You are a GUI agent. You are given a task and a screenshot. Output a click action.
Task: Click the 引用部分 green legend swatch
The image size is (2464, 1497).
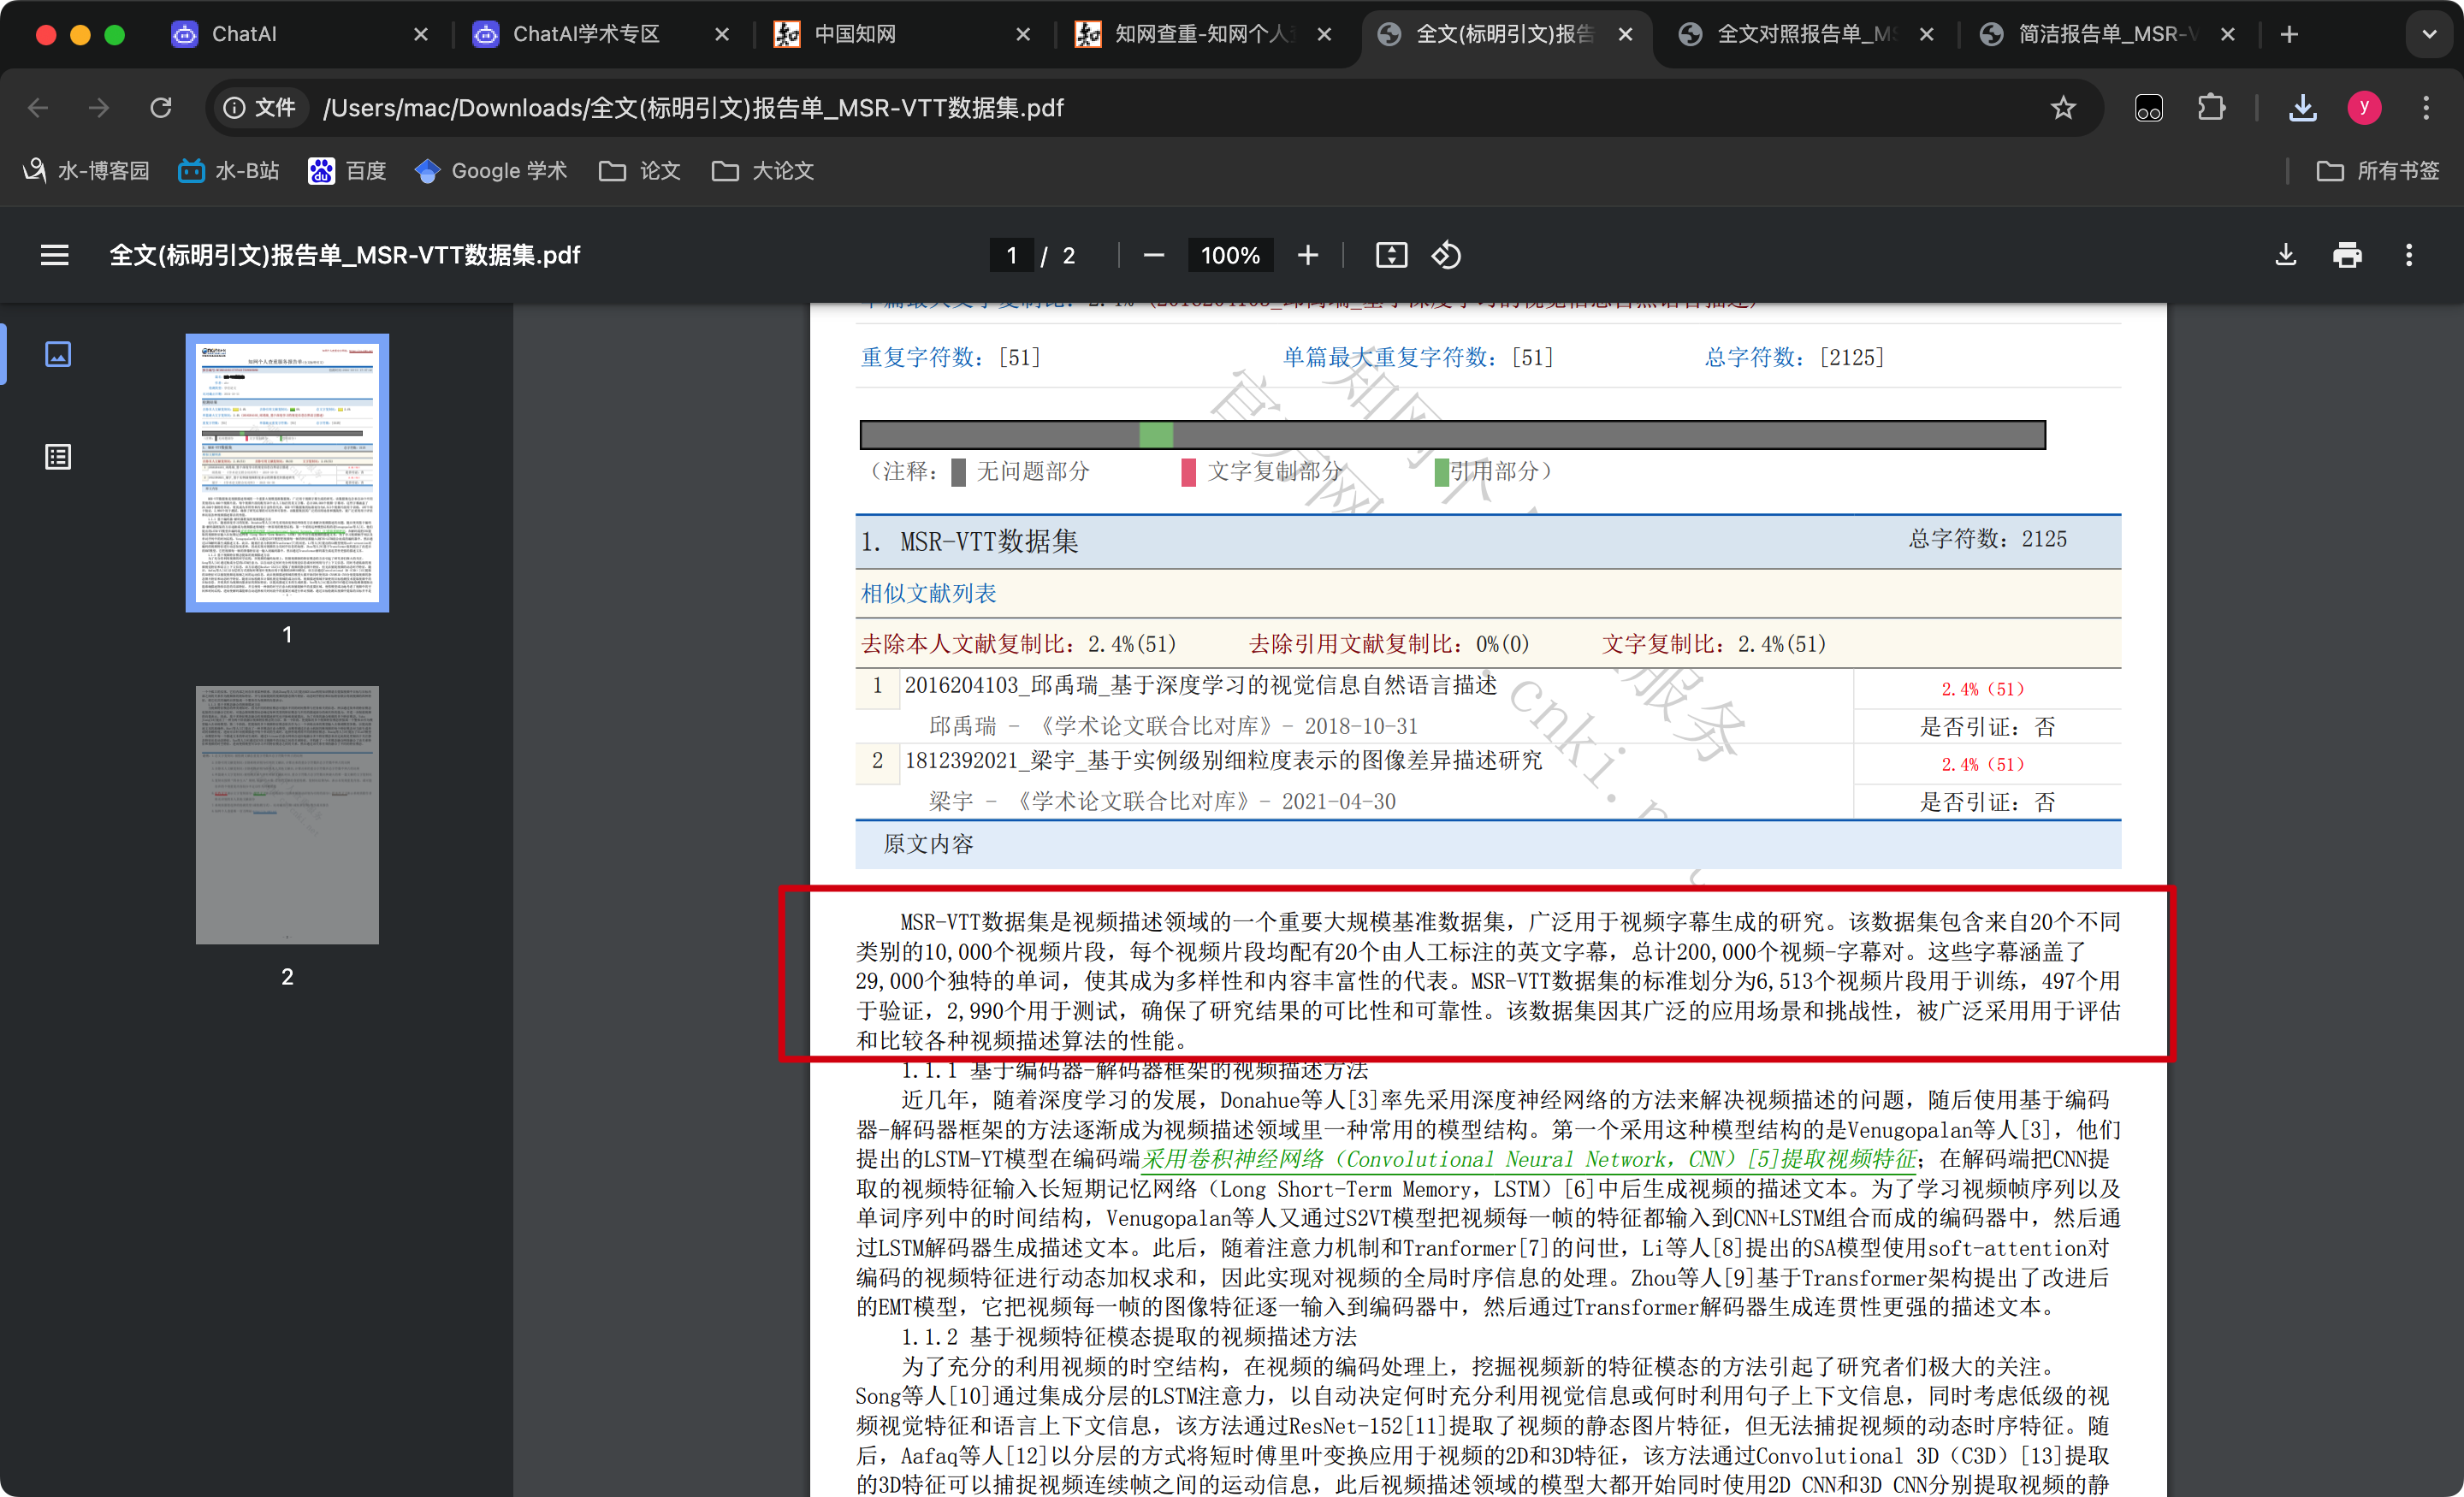(x=1441, y=472)
